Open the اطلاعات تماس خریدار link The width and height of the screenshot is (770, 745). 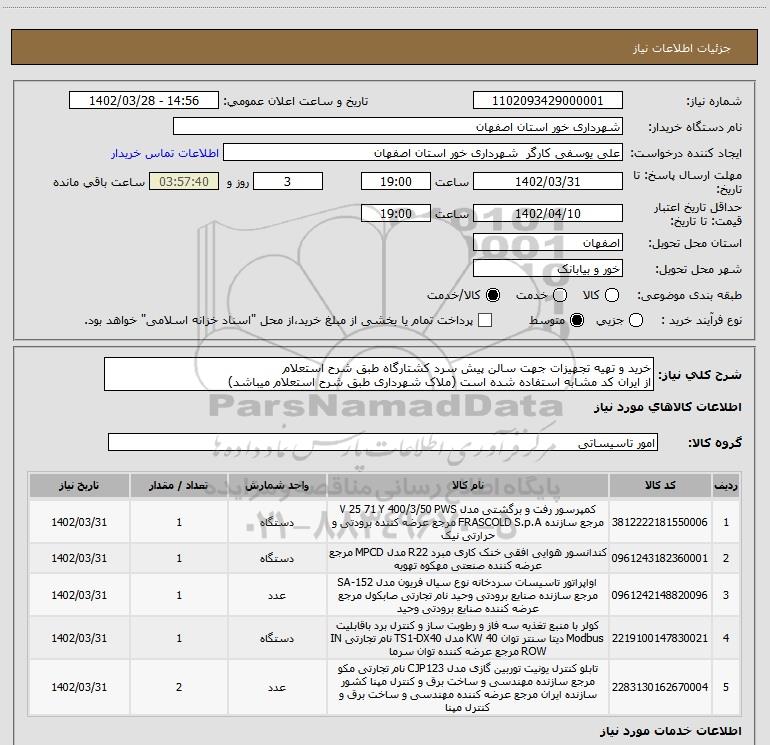tap(165, 153)
